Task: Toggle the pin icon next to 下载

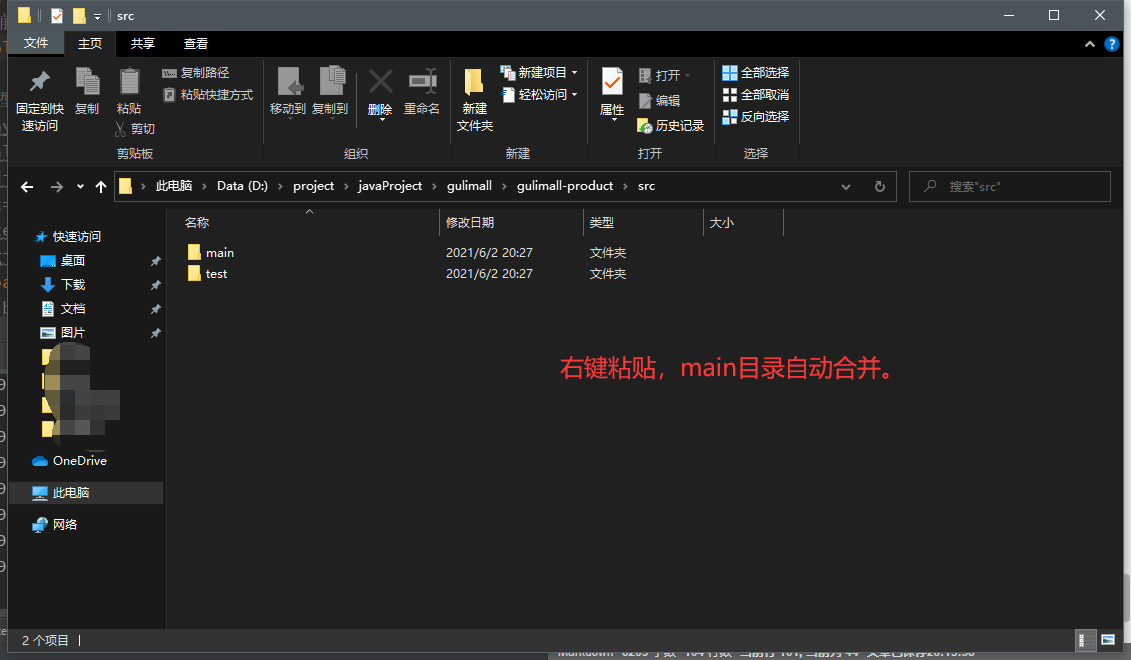Action: pos(155,284)
